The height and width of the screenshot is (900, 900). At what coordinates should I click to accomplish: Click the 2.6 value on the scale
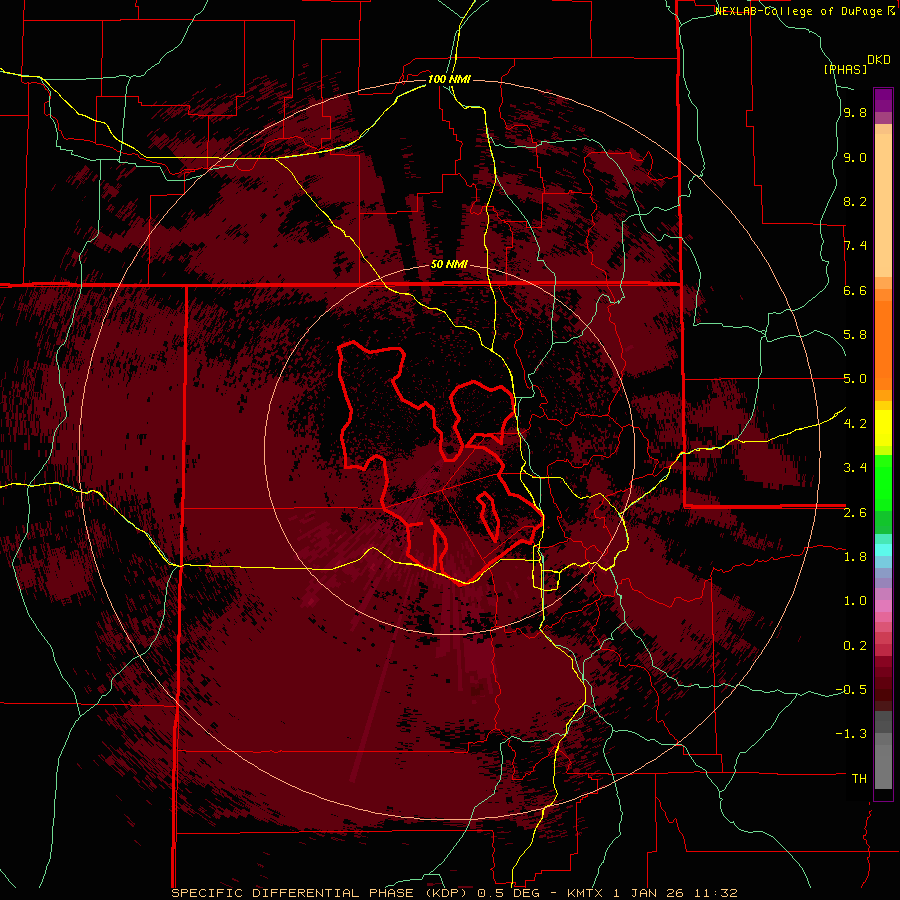click(x=855, y=512)
